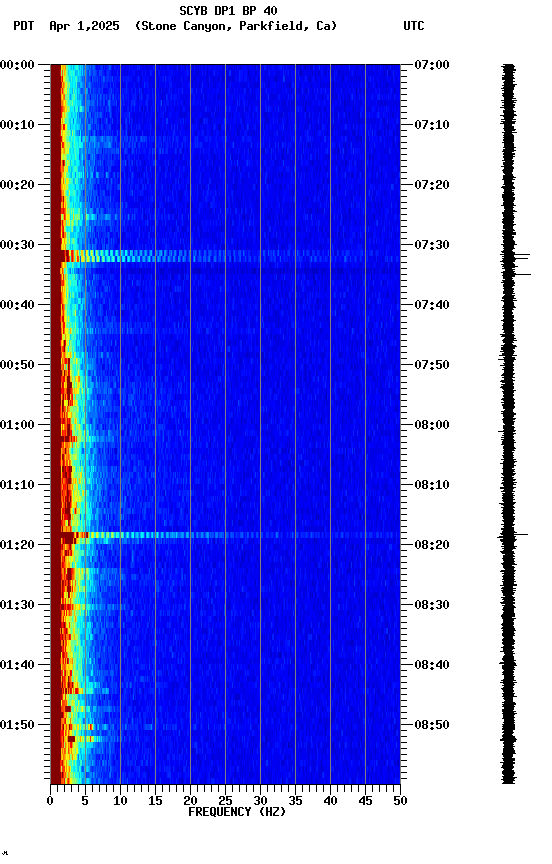Click the broadband event streak near 07:32 UTC
The height and width of the screenshot is (864, 552).
coord(225,256)
